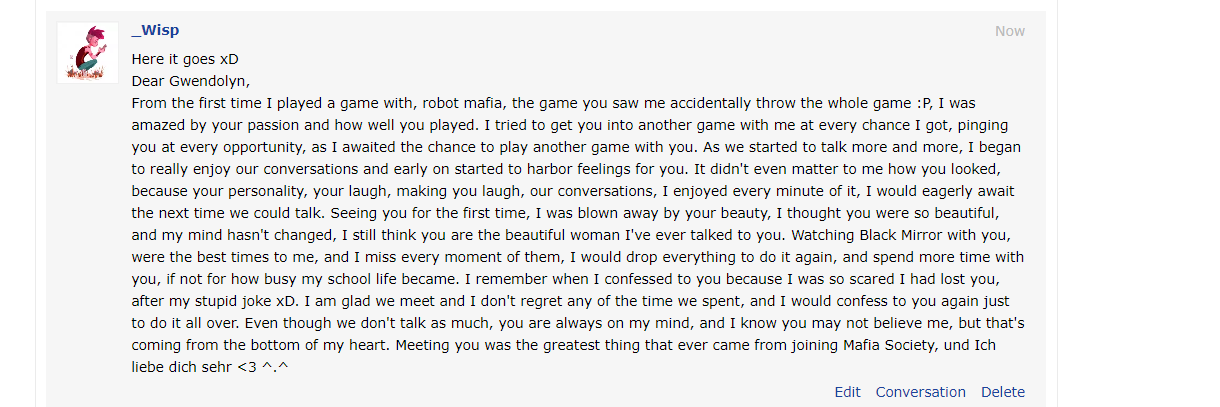Edit this message

pos(847,392)
